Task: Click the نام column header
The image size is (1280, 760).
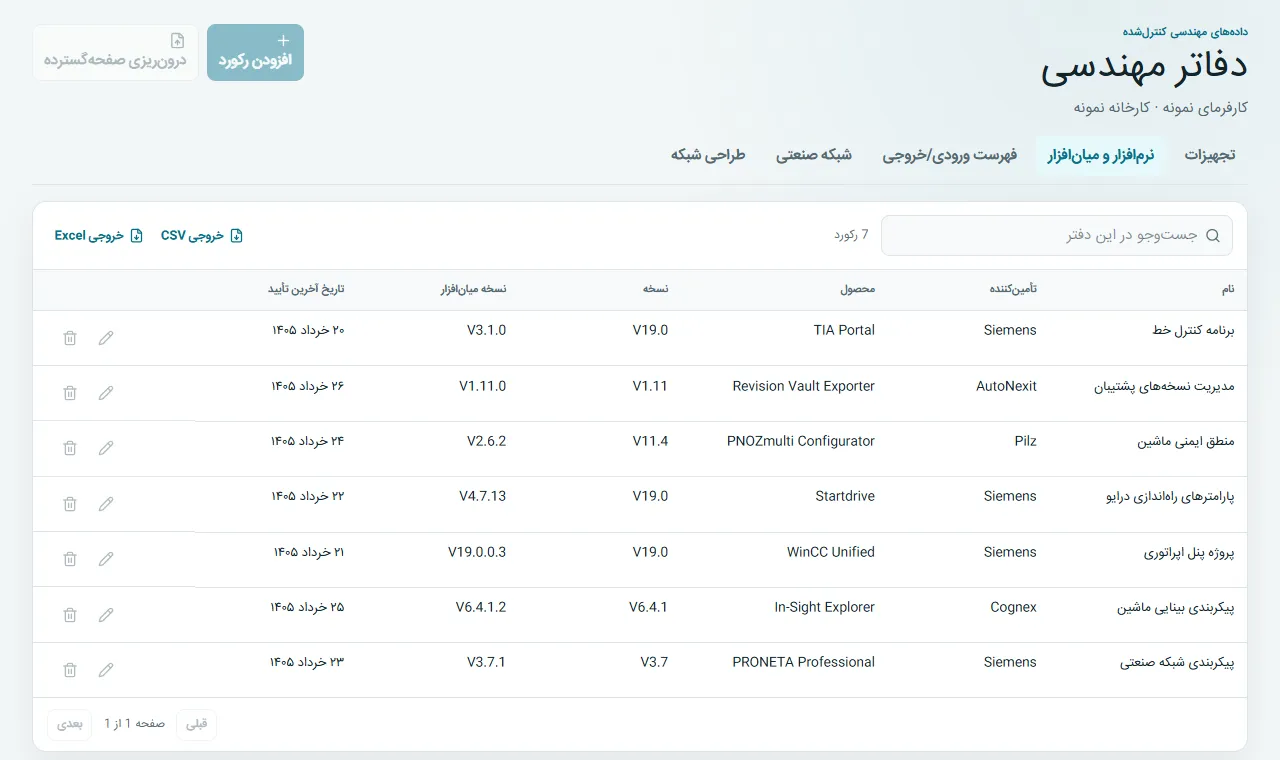Action: [1228, 289]
